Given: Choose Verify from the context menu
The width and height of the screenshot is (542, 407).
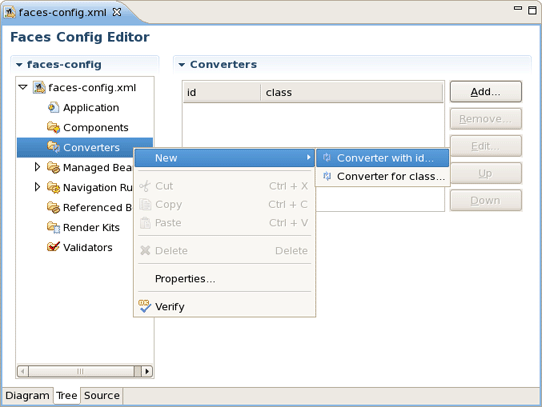Looking at the screenshot, I should click(x=224, y=306).
